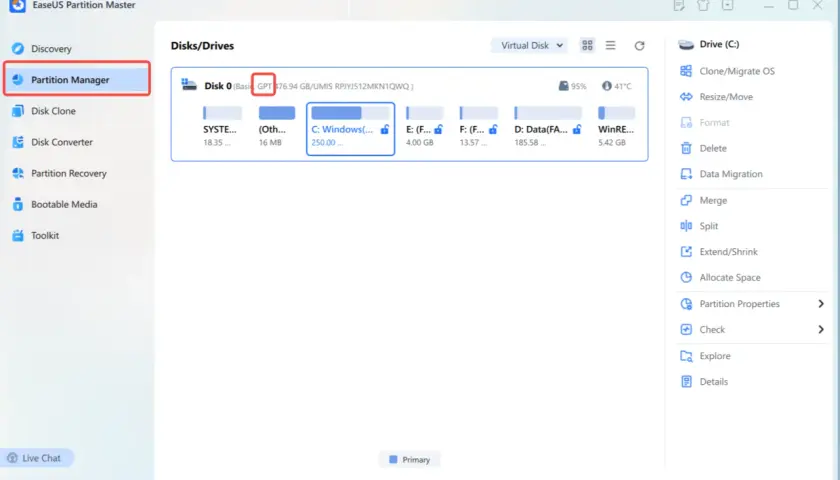Click the Disk 0 drive icon

click(189, 85)
